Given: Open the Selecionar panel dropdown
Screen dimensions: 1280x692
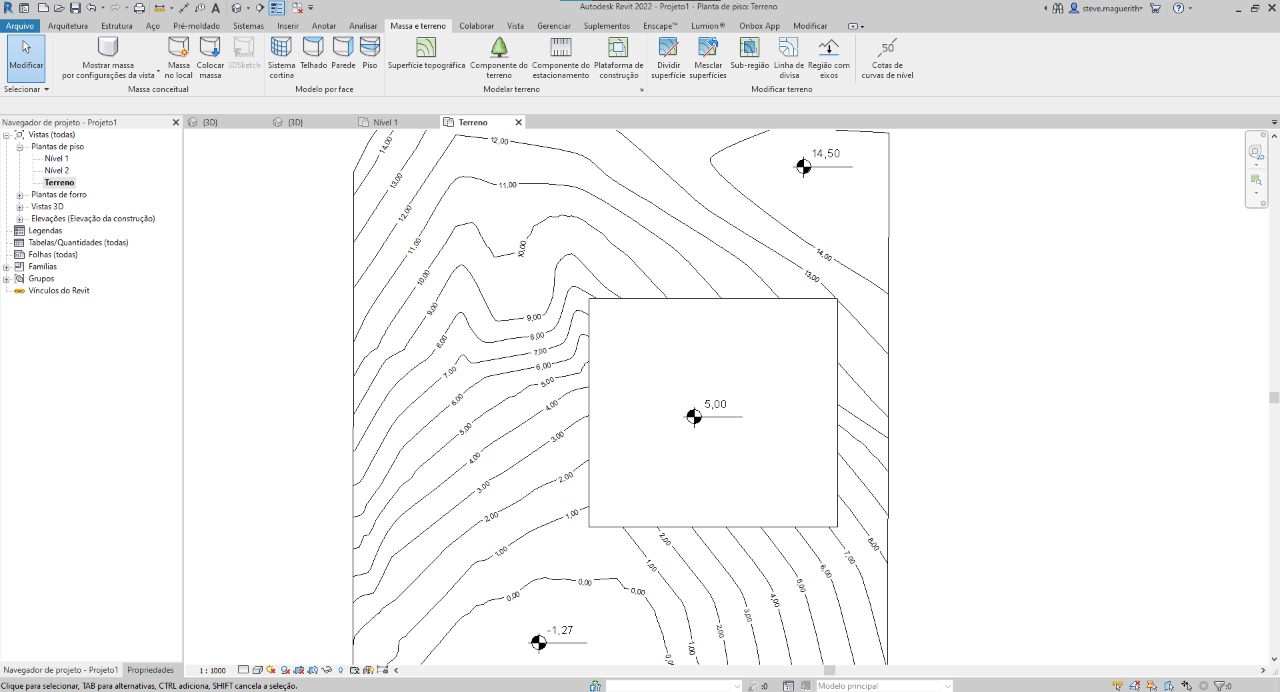Looking at the screenshot, I should point(26,89).
